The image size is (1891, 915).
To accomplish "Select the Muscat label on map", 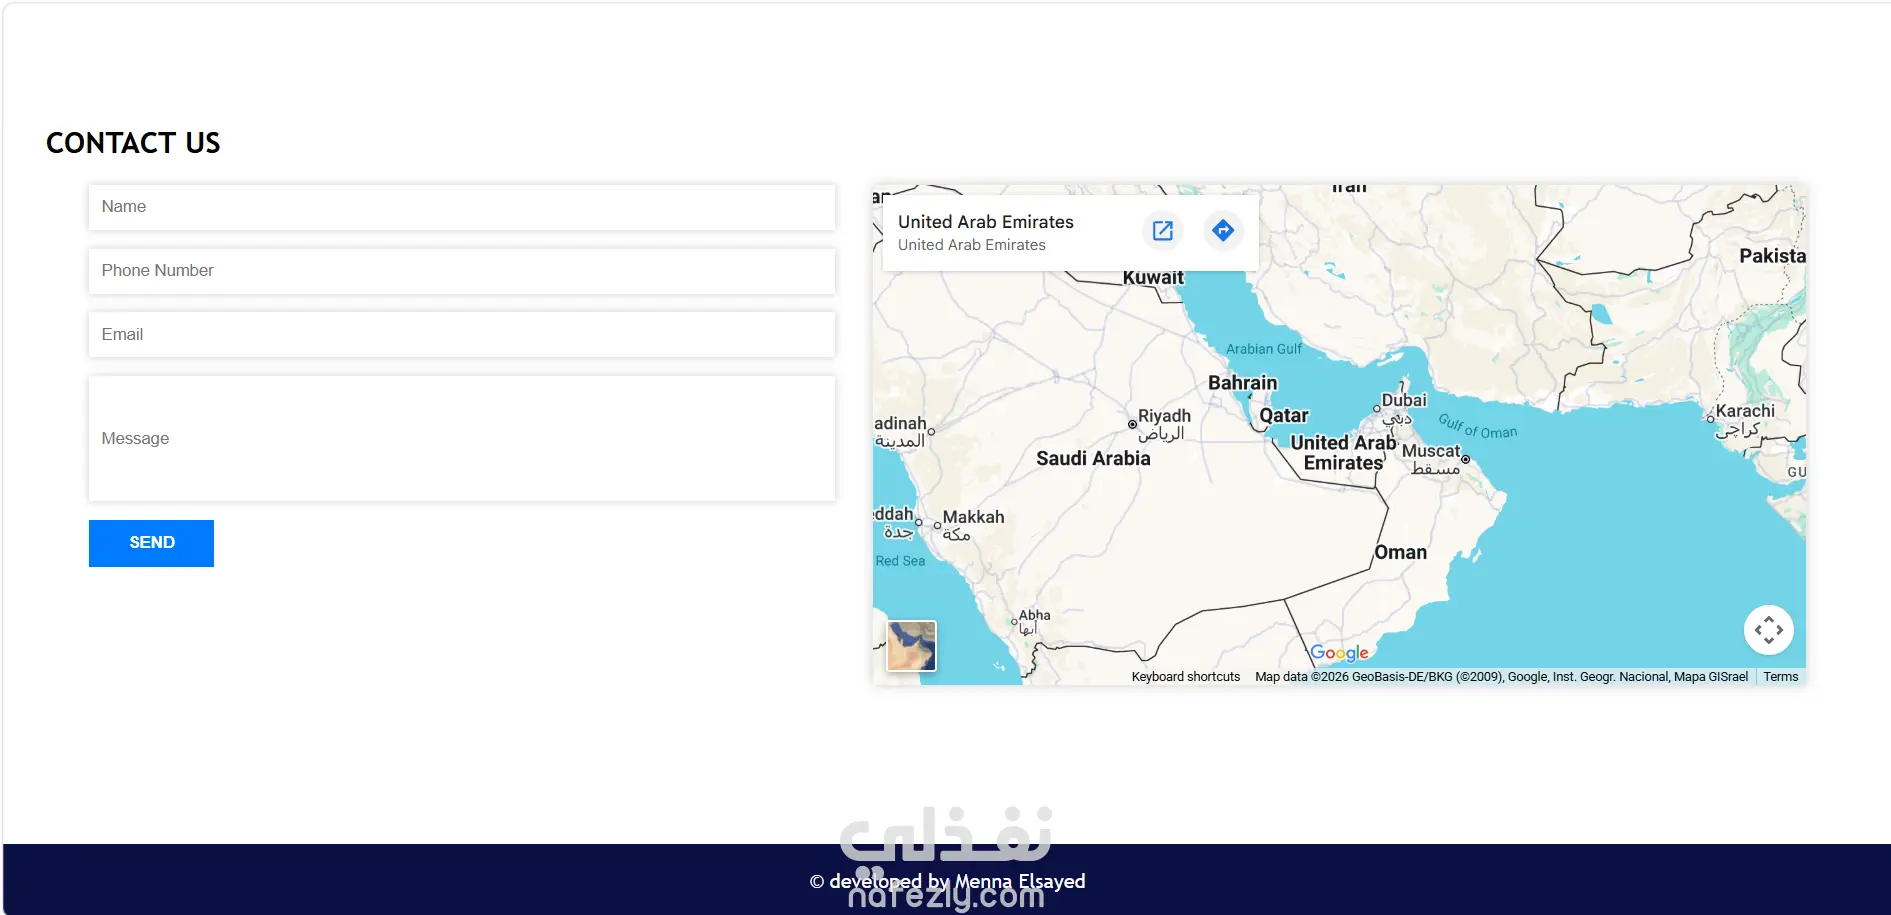I will click(x=1431, y=451).
